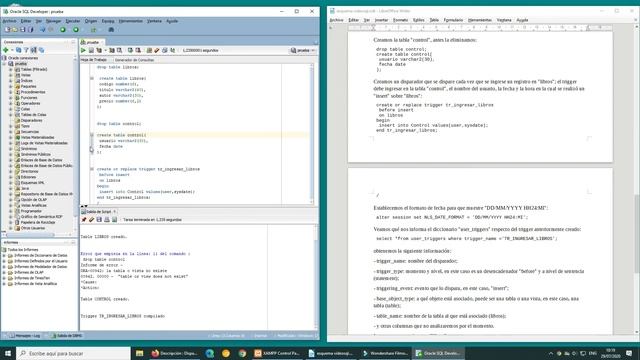Click the save icon in script output toolbar
The image size is (640, 360).
click(99, 220)
